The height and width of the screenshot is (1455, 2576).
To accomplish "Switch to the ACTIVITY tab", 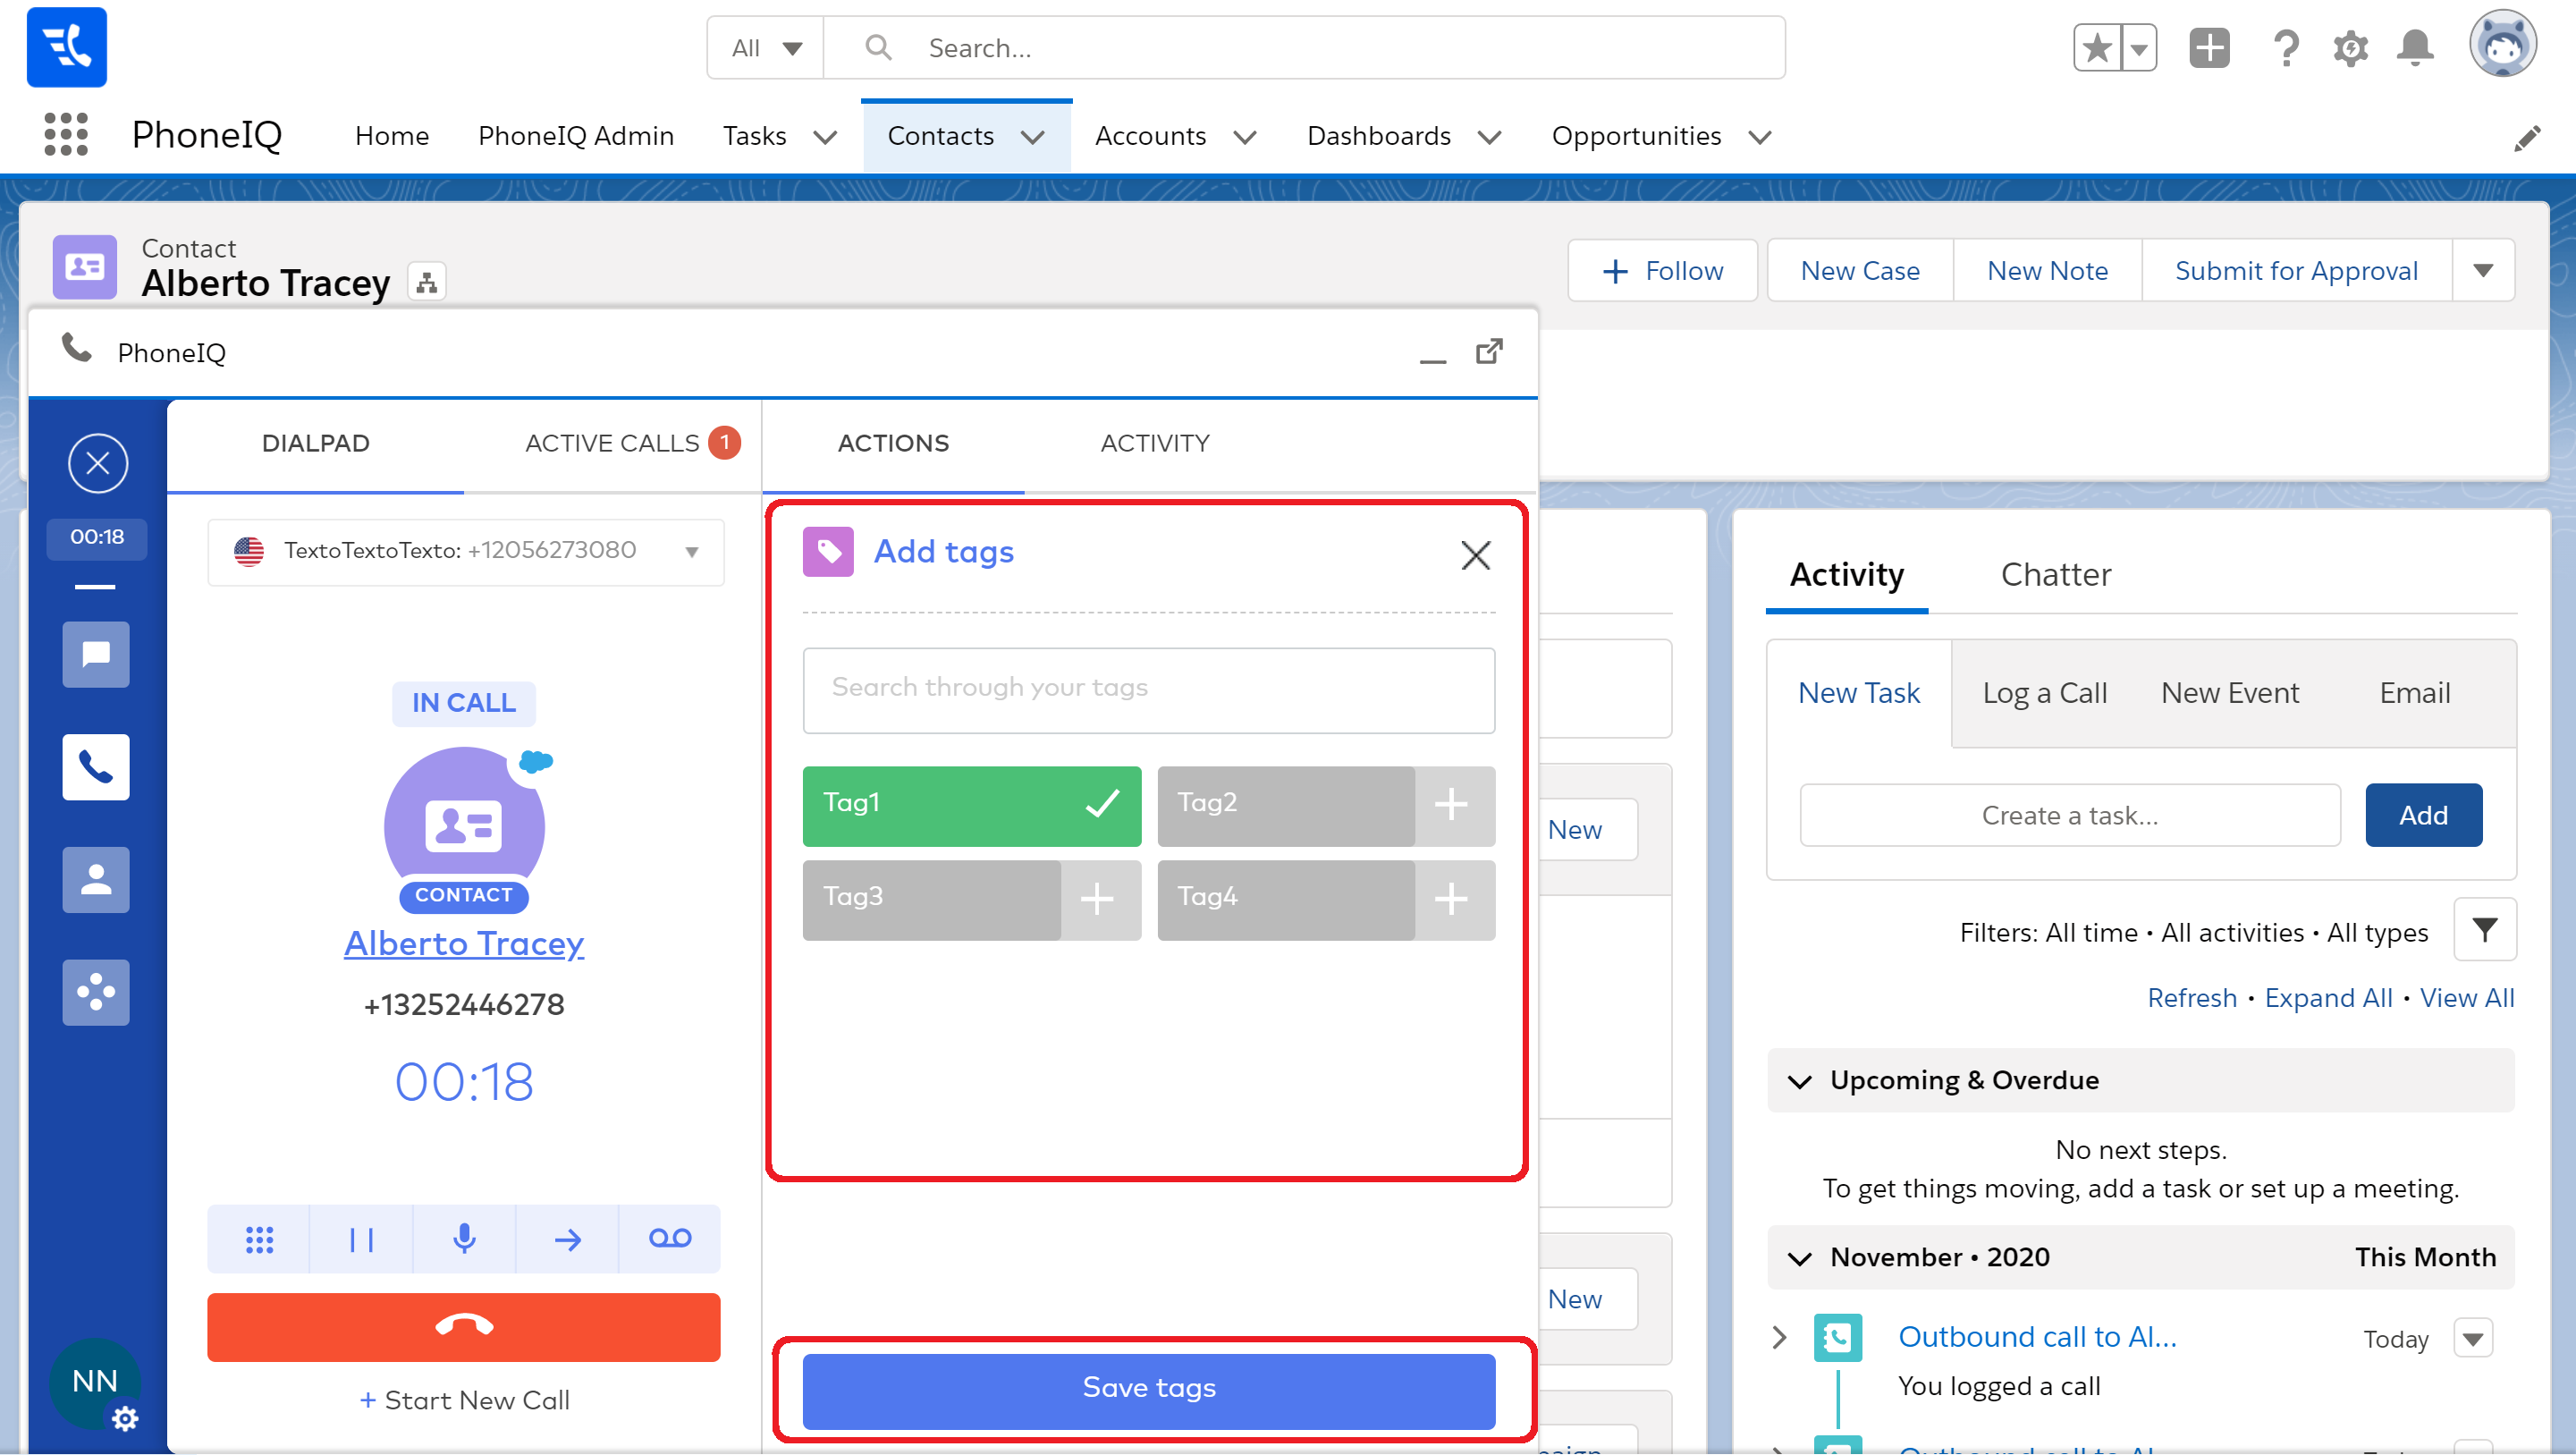I will click(x=1155, y=443).
